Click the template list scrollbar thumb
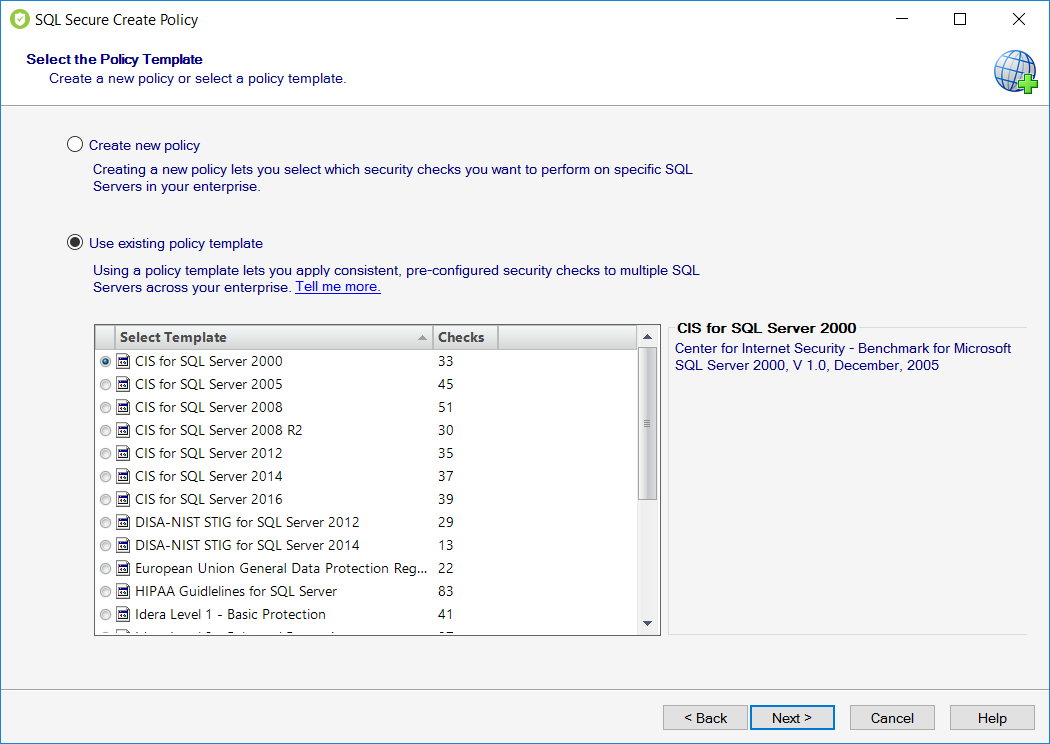 point(648,423)
